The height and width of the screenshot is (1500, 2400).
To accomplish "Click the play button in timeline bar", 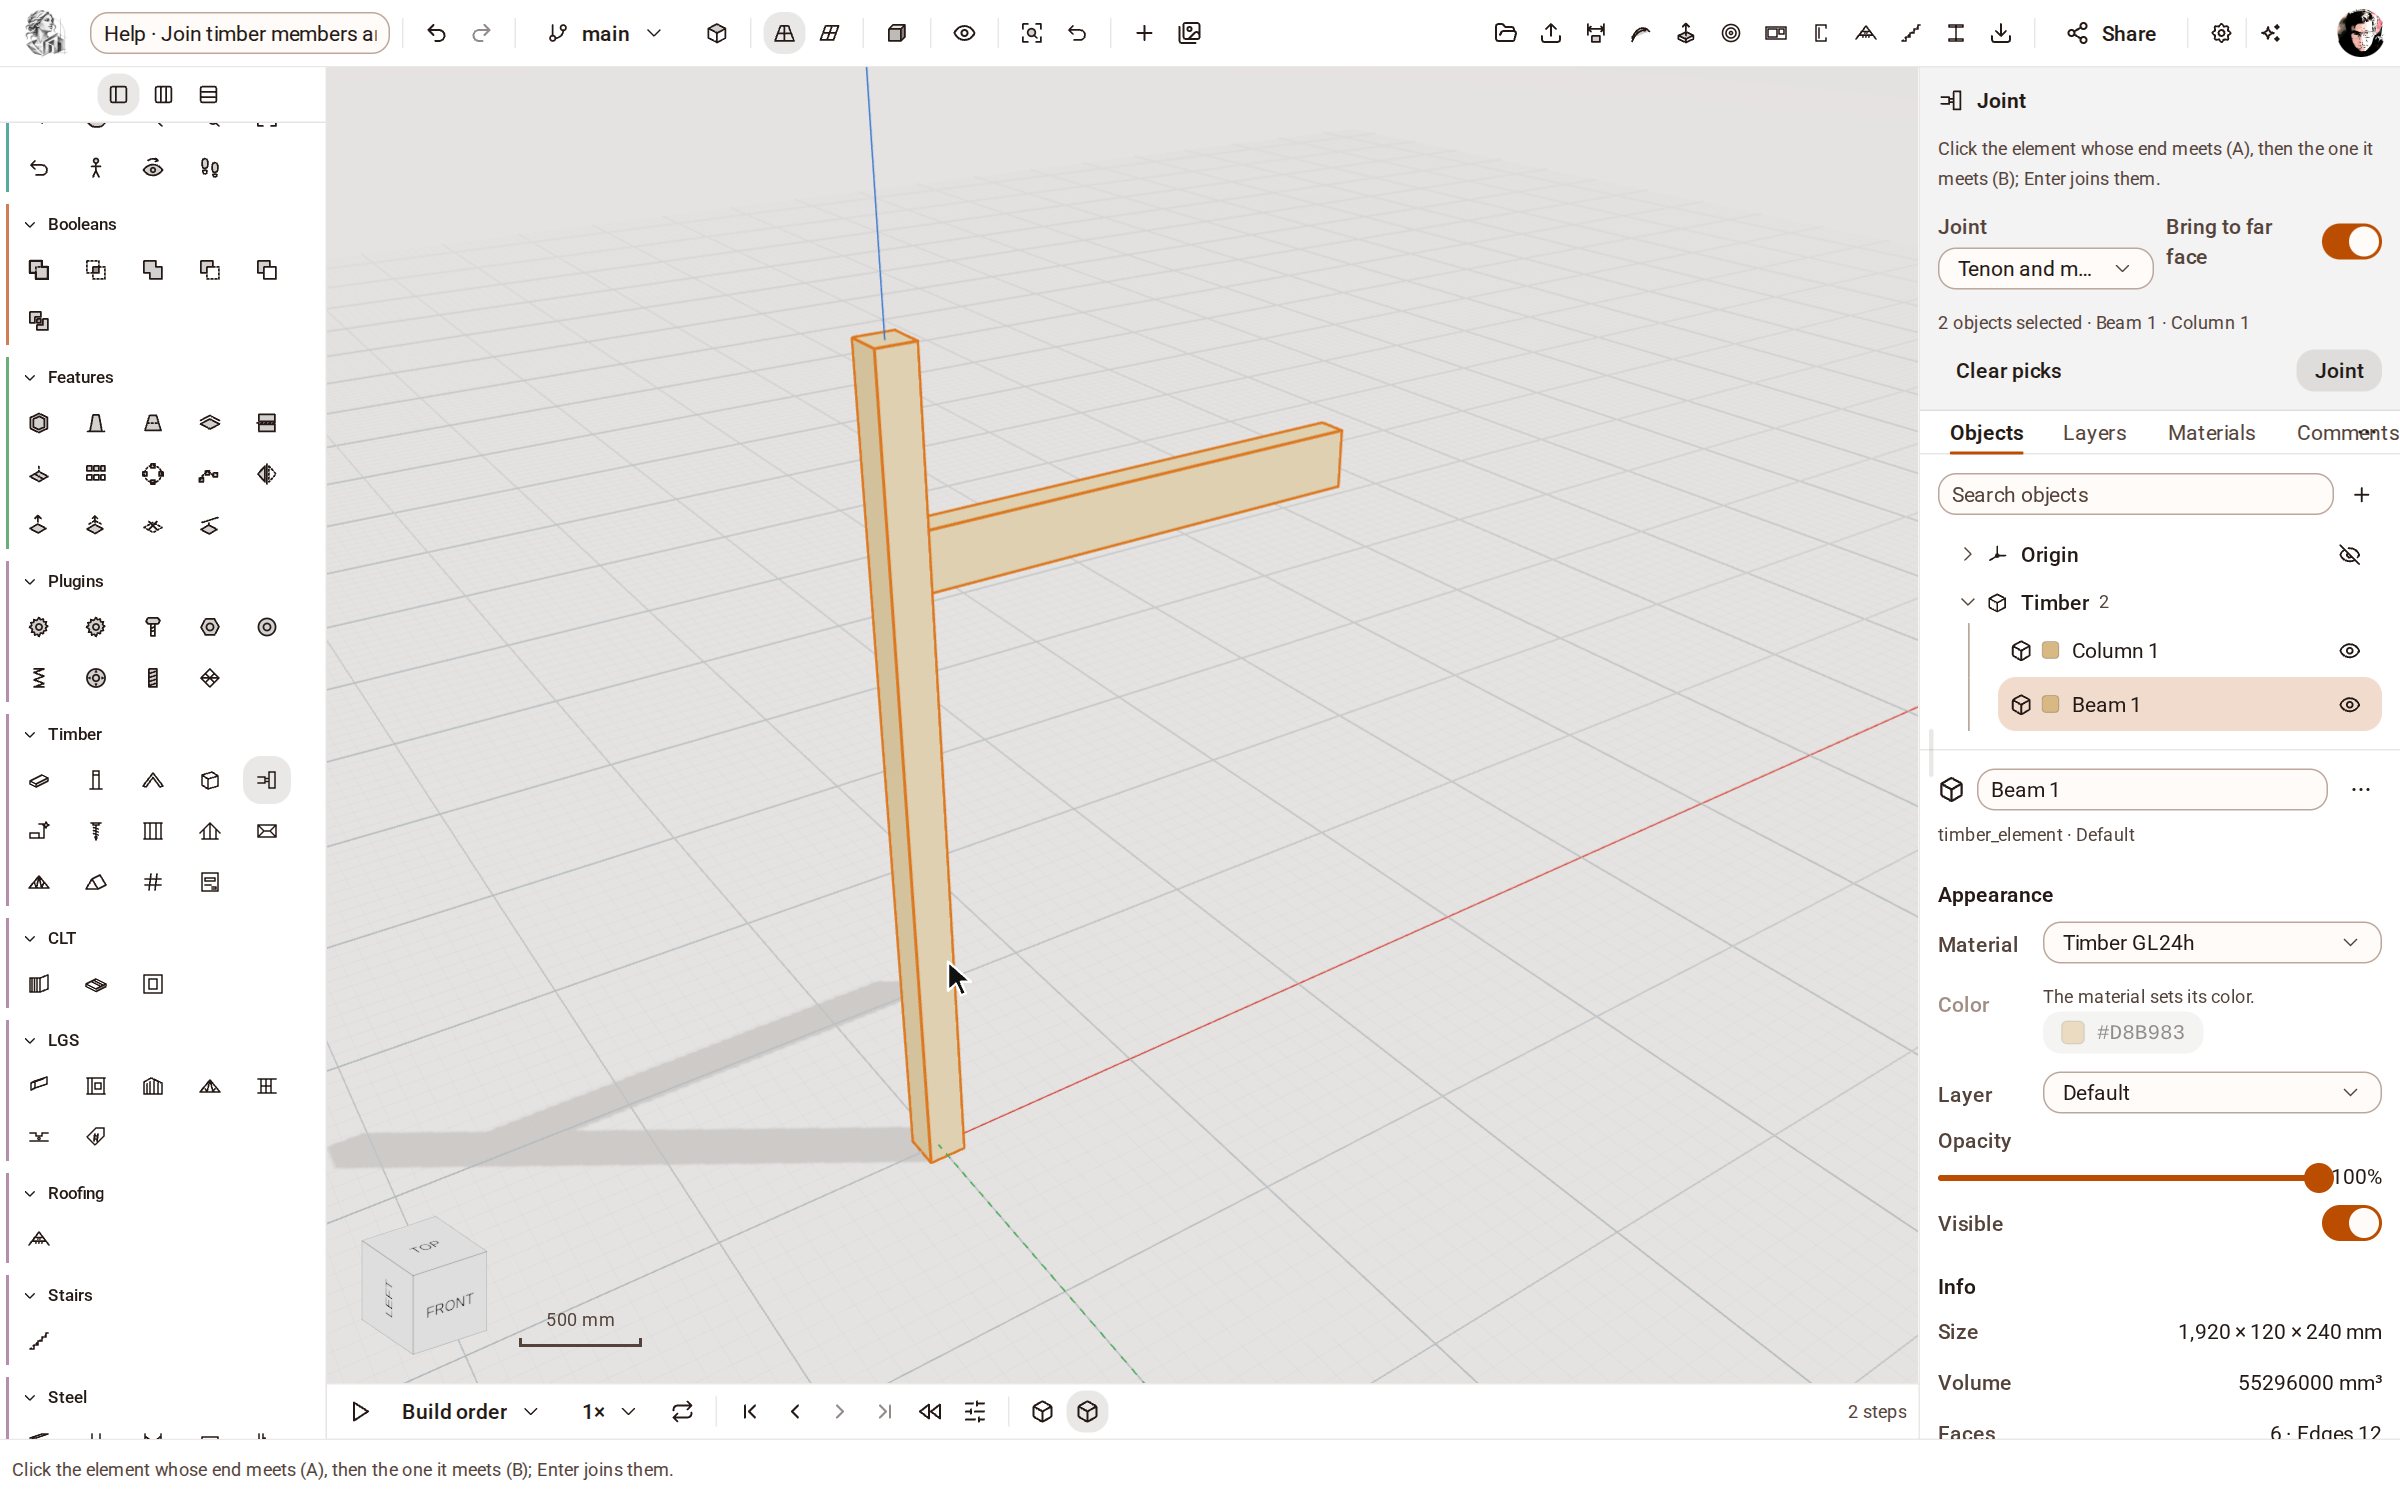I will click(x=360, y=1411).
